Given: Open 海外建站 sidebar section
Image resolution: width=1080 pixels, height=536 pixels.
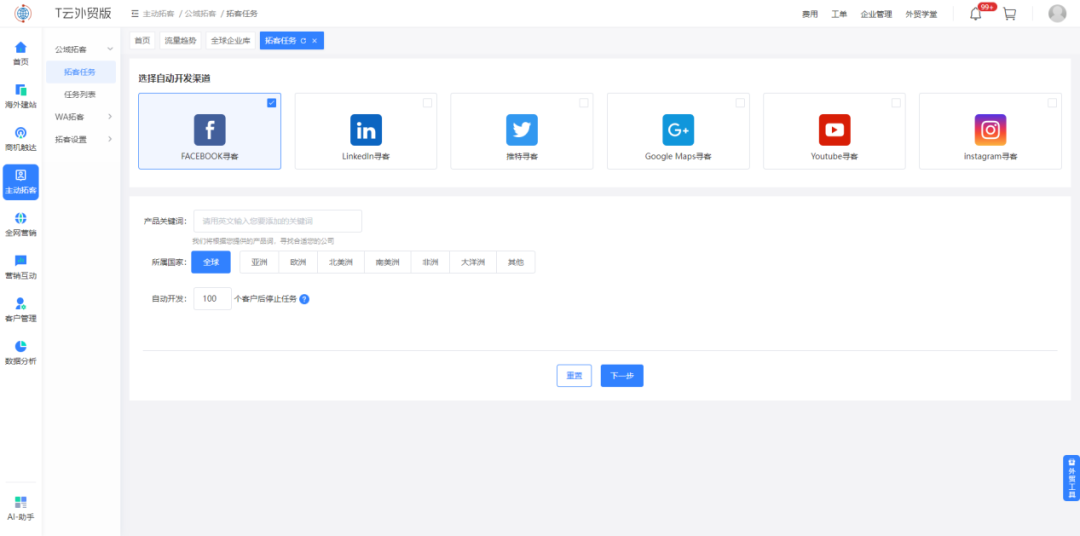Looking at the screenshot, I should click(x=21, y=96).
